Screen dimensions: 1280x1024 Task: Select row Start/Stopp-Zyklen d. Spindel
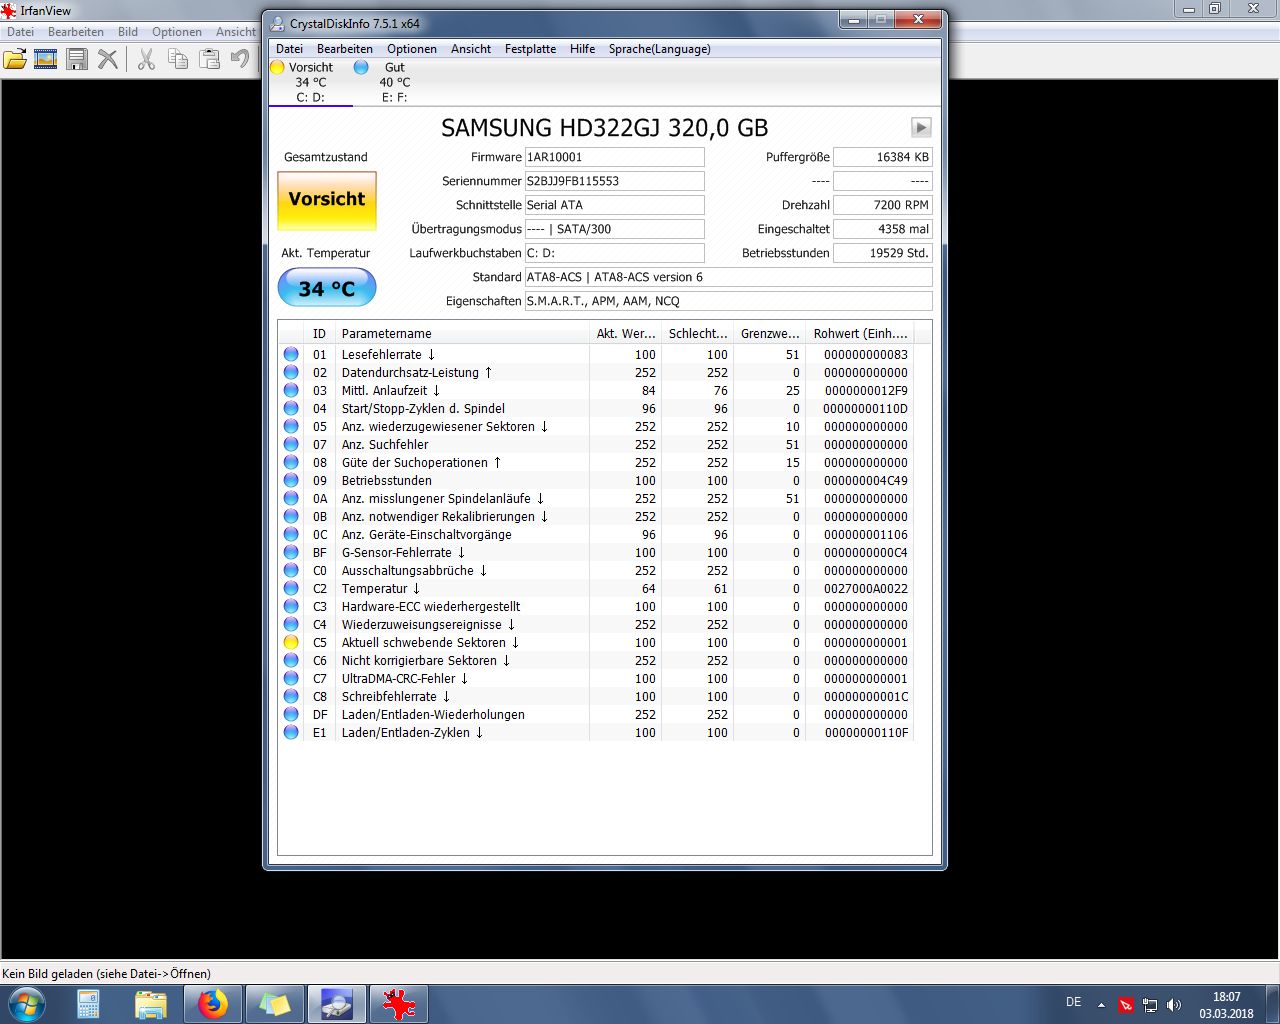(x=596, y=408)
